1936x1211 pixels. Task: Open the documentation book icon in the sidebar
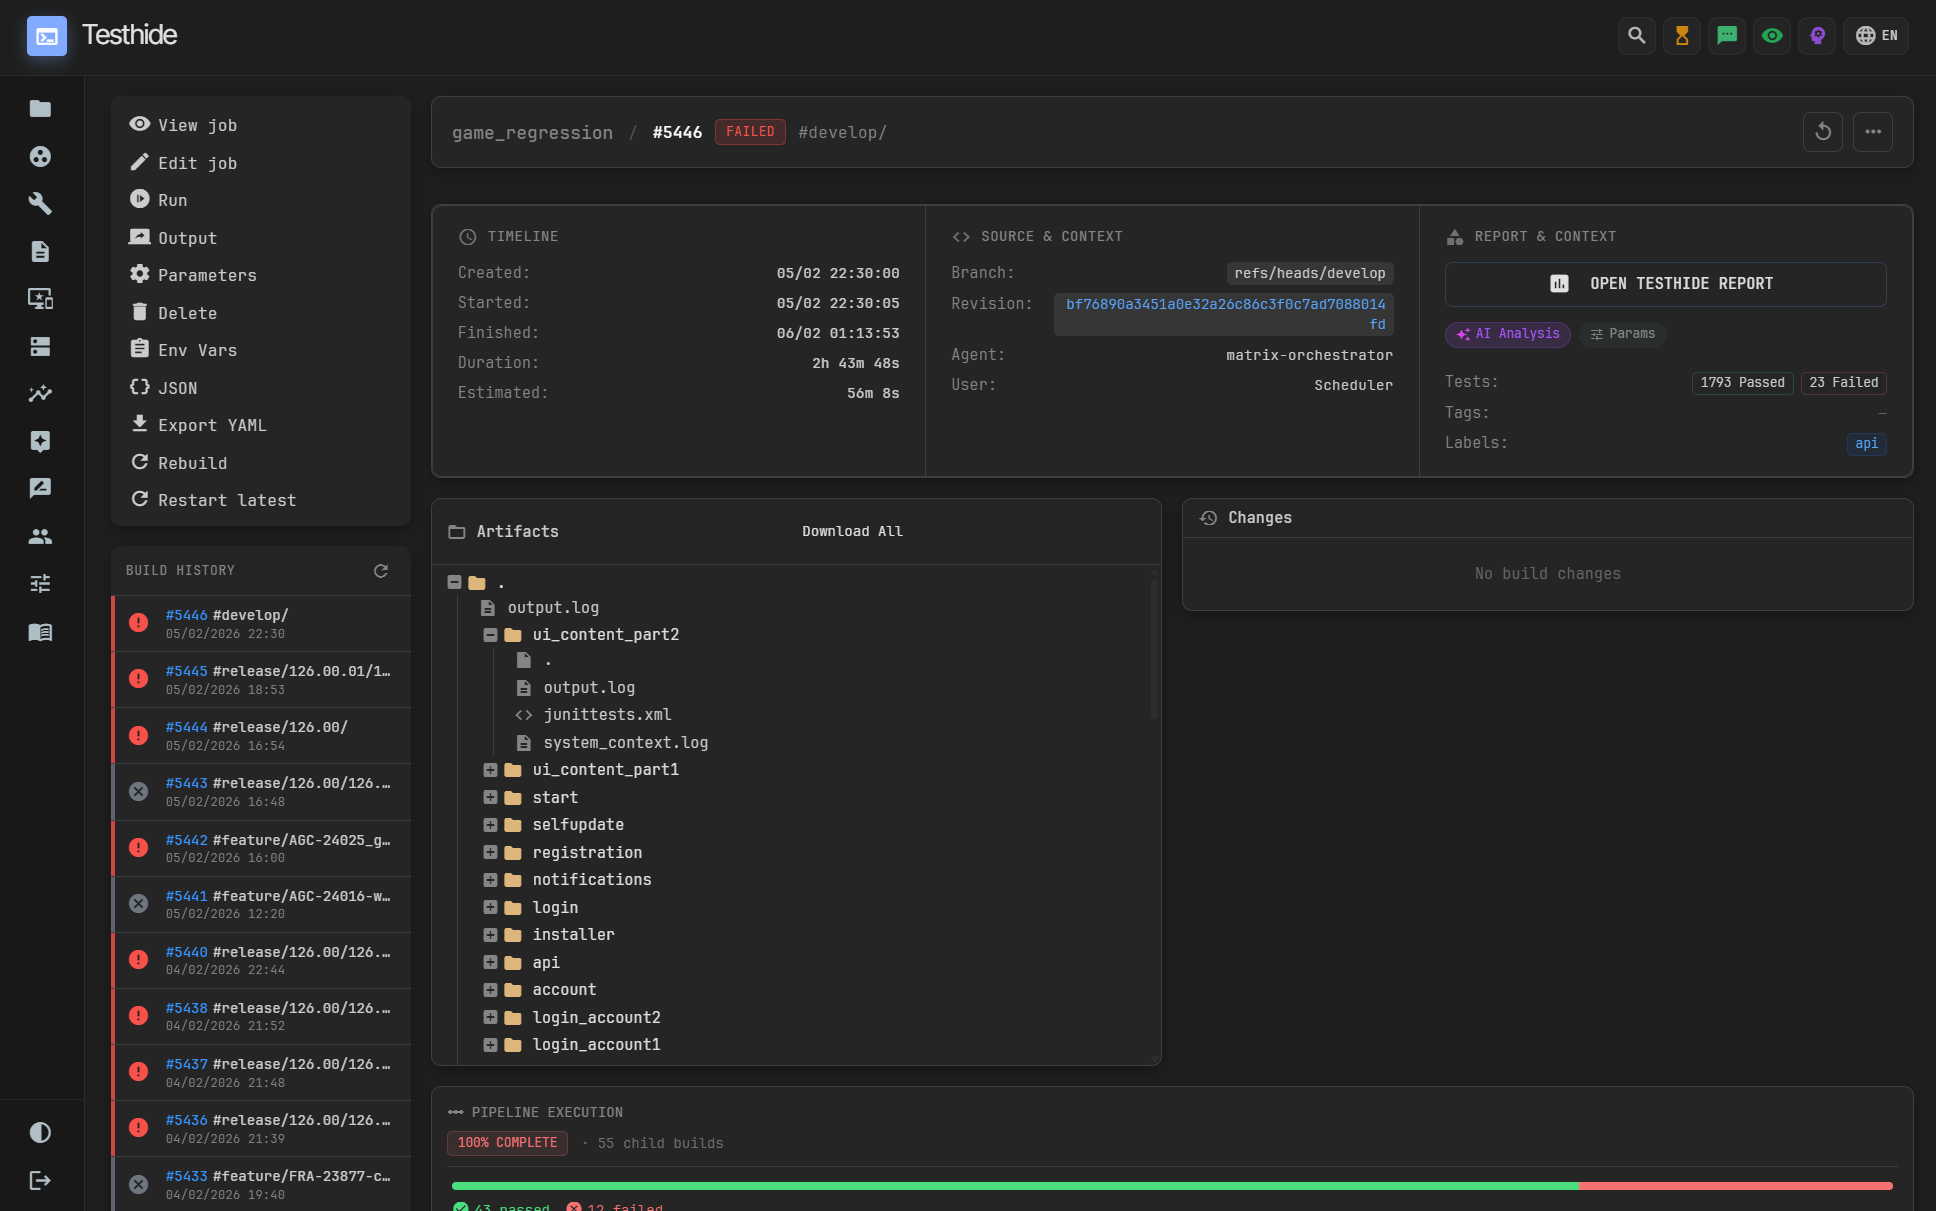point(40,632)
